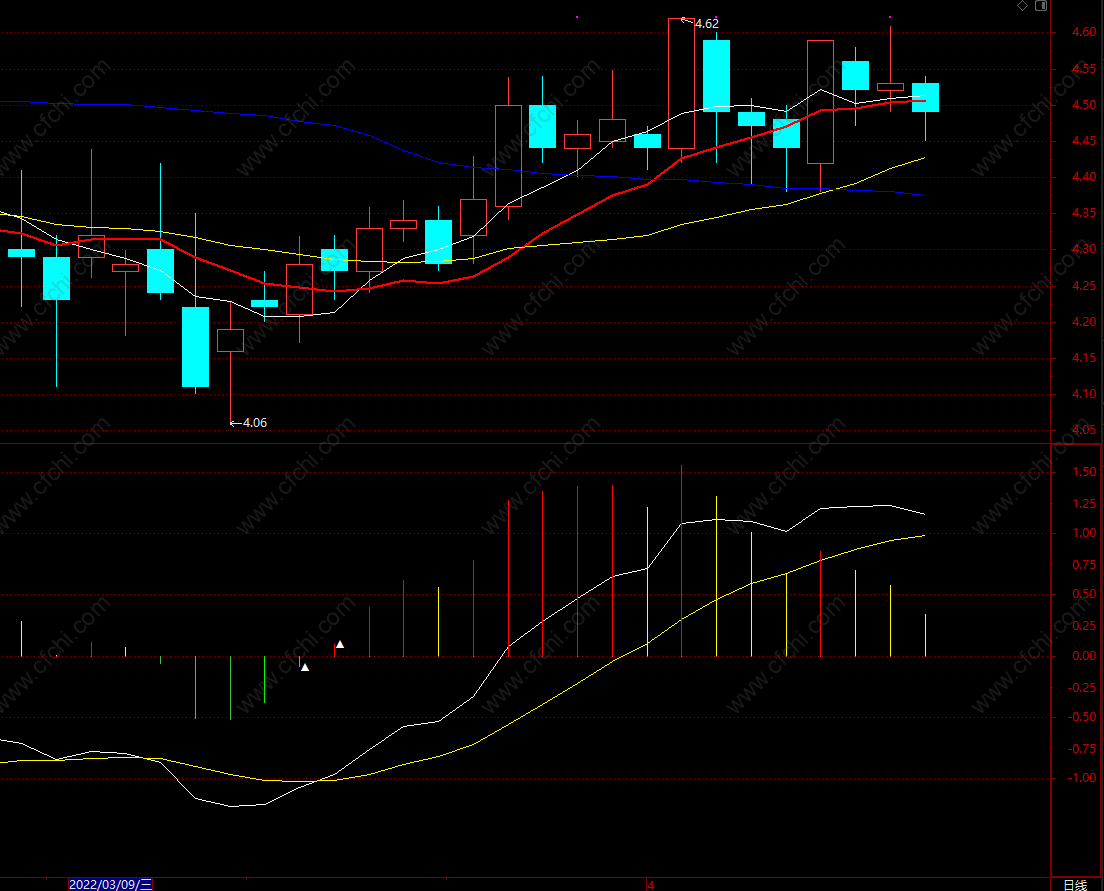
Task: Click the 4.30 value on price axis
Action: pos(1084,249)
